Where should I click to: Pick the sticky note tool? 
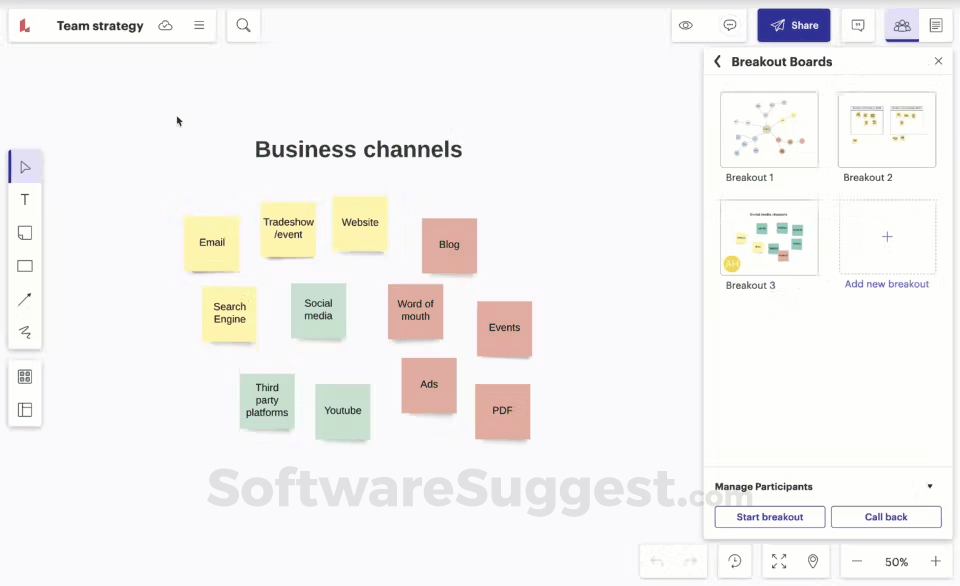(x=25, y=232)
